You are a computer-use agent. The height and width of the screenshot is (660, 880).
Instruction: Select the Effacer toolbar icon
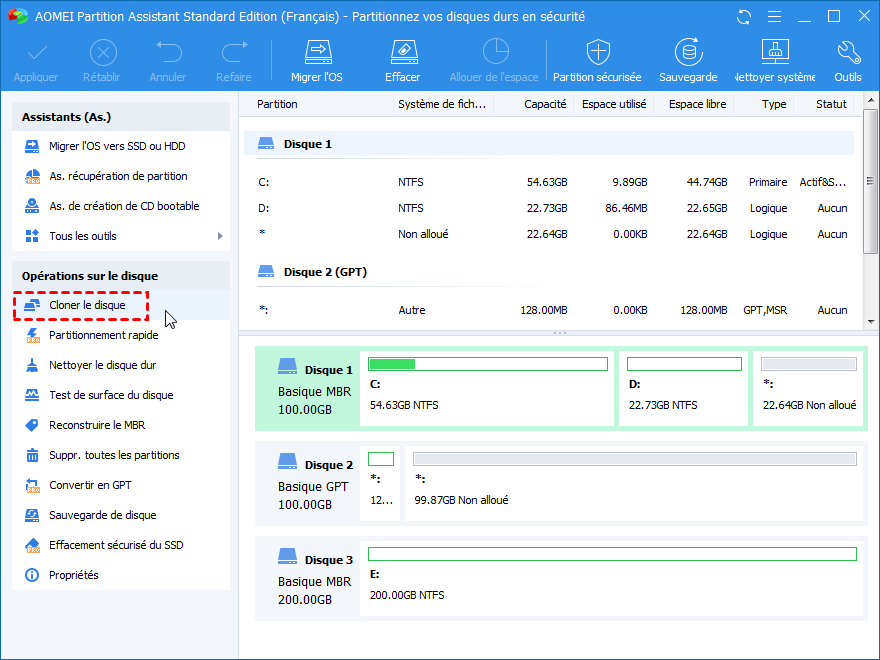pyautogui.click(x=402, y=60)
